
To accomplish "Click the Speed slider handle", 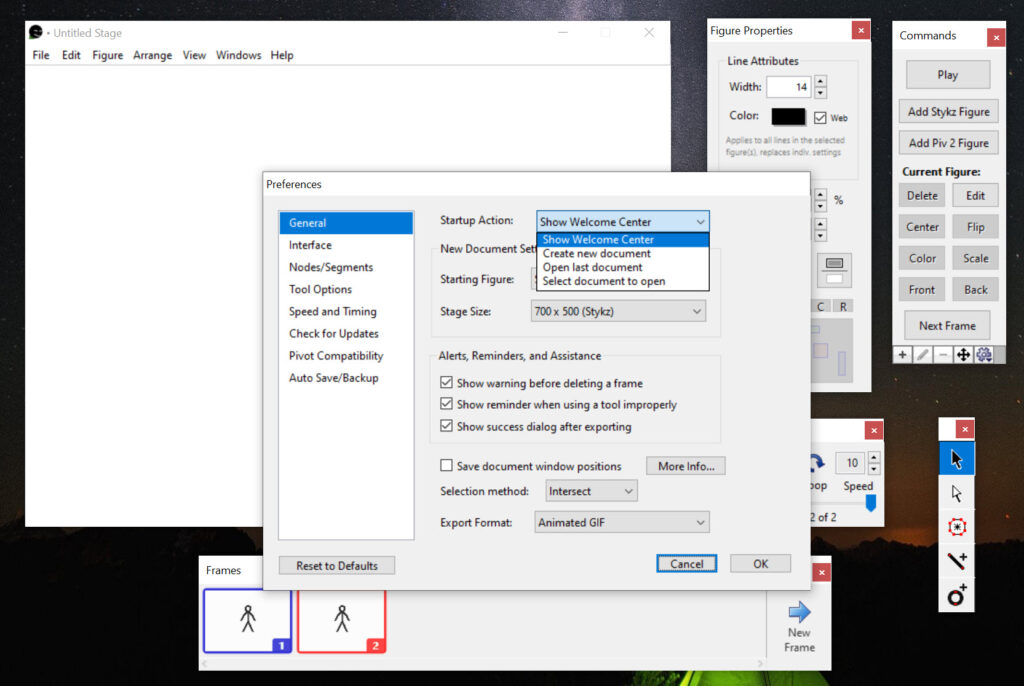I will click(871, 502).
